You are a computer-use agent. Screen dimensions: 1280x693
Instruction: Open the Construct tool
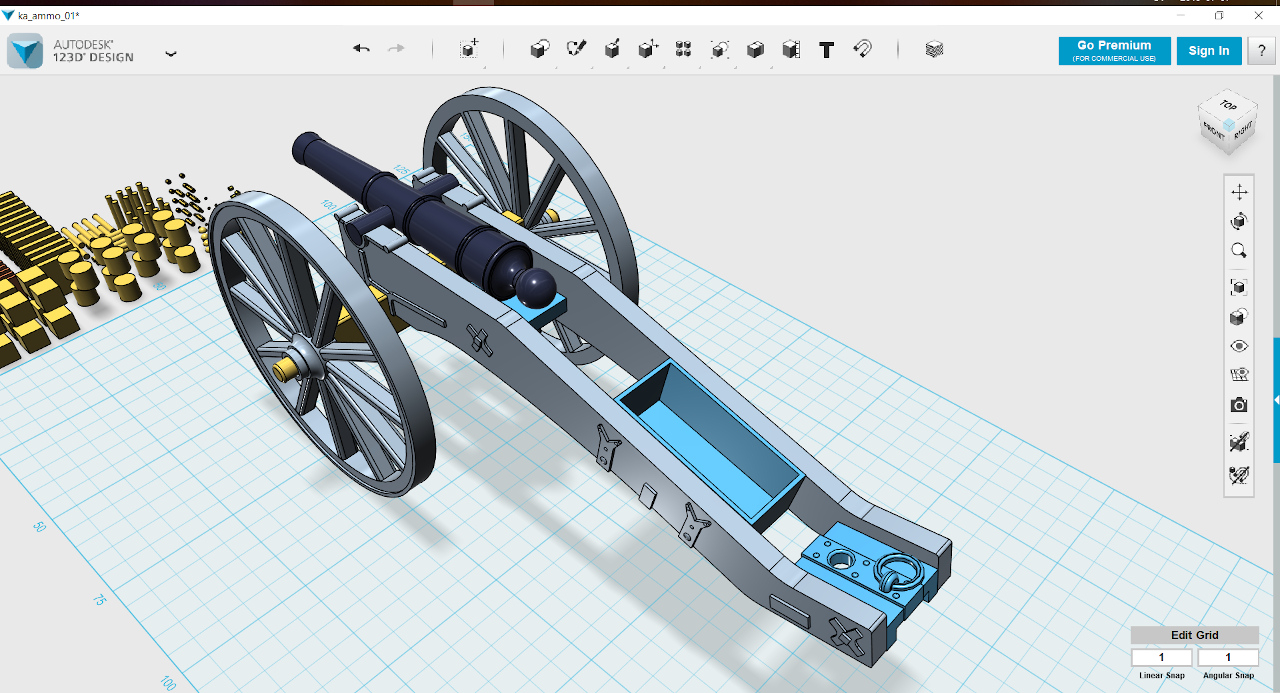coord(612,49)
